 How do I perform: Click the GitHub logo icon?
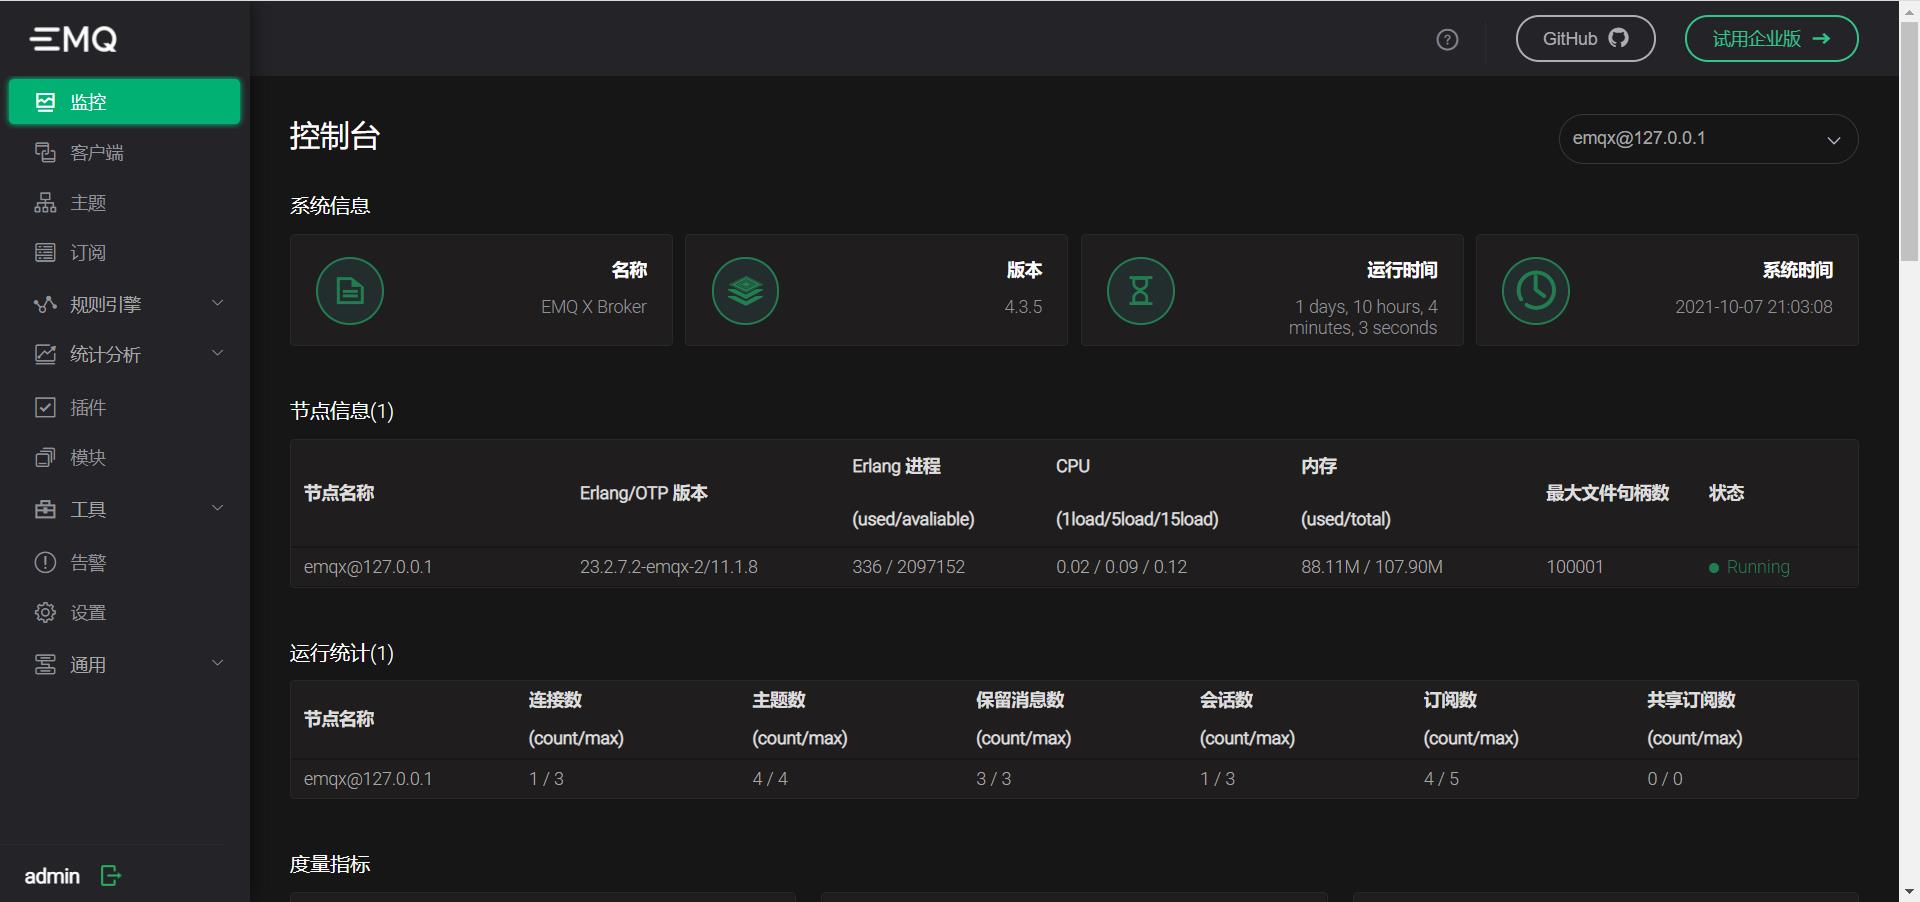[x=1621, y=38]
